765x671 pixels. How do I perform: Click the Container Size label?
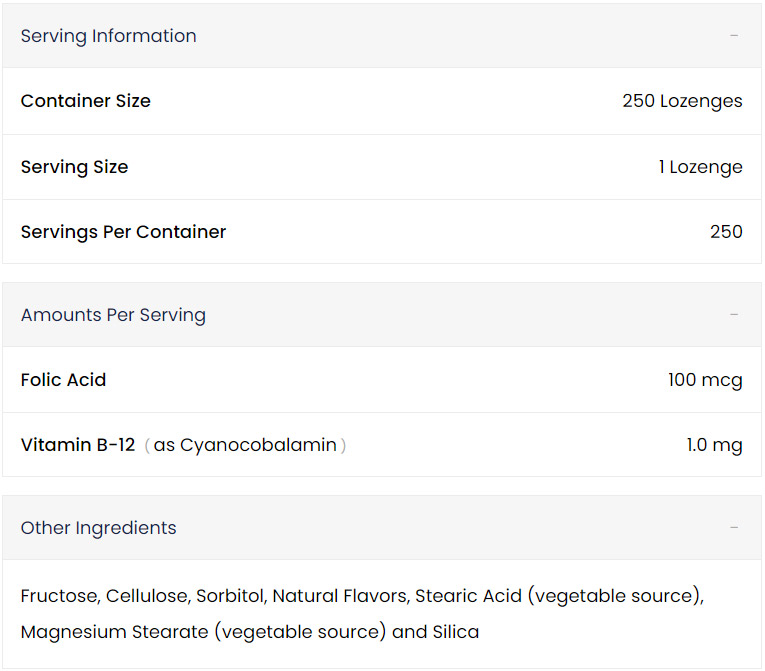86,101
